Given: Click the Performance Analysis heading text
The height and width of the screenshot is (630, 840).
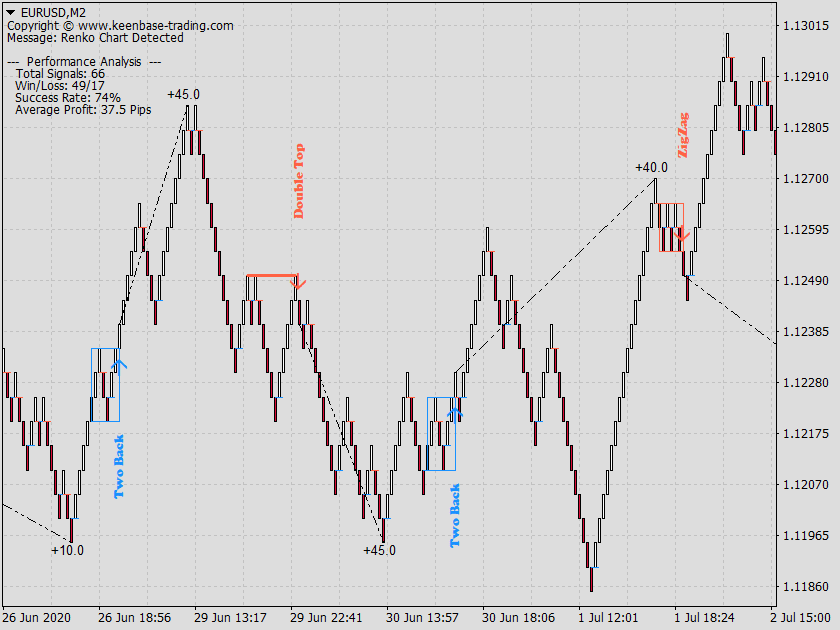Looking at the screenshot, I should click(x=85, y=60).
